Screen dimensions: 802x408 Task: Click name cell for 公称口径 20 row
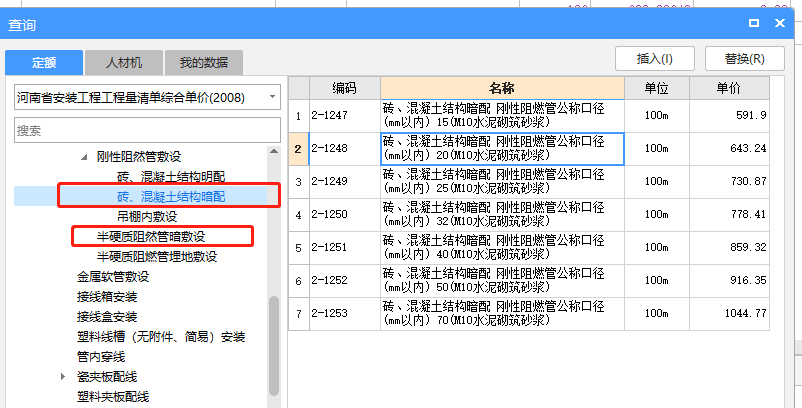pyautogui.click(x=502, y=149)
